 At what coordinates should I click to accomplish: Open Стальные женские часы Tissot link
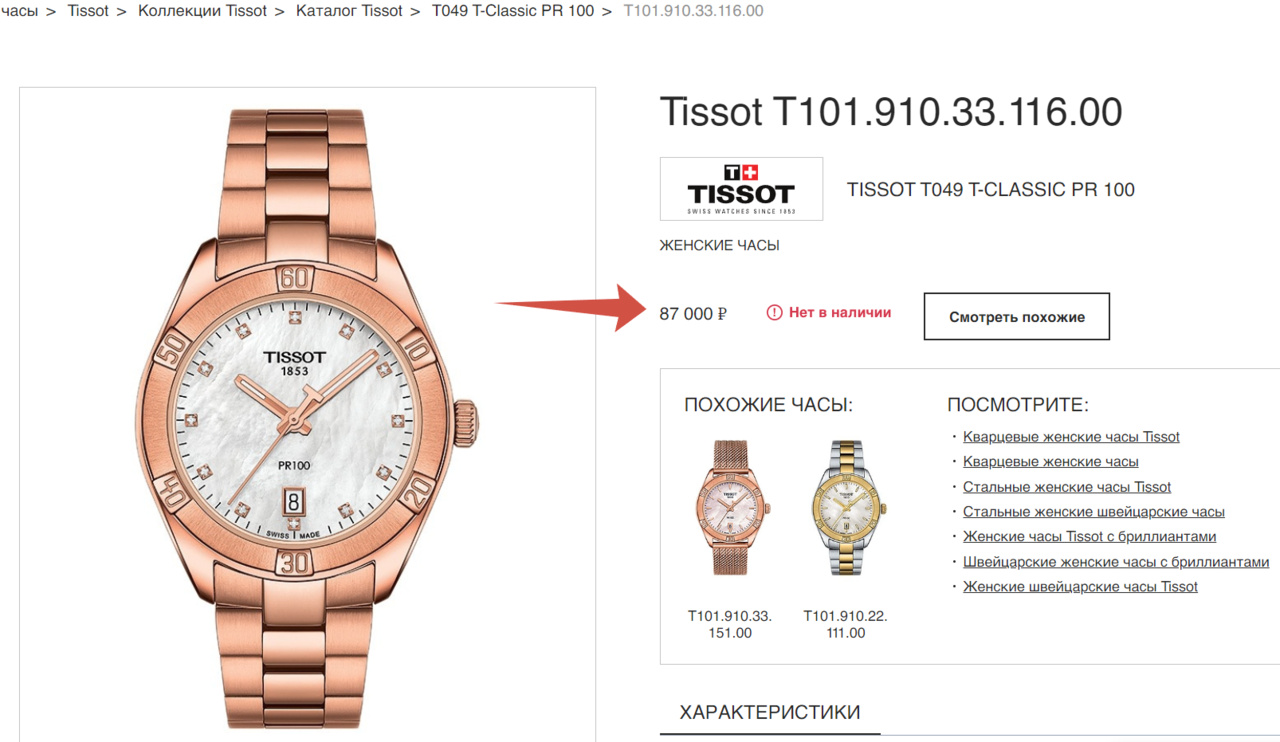click(1067, 487)
